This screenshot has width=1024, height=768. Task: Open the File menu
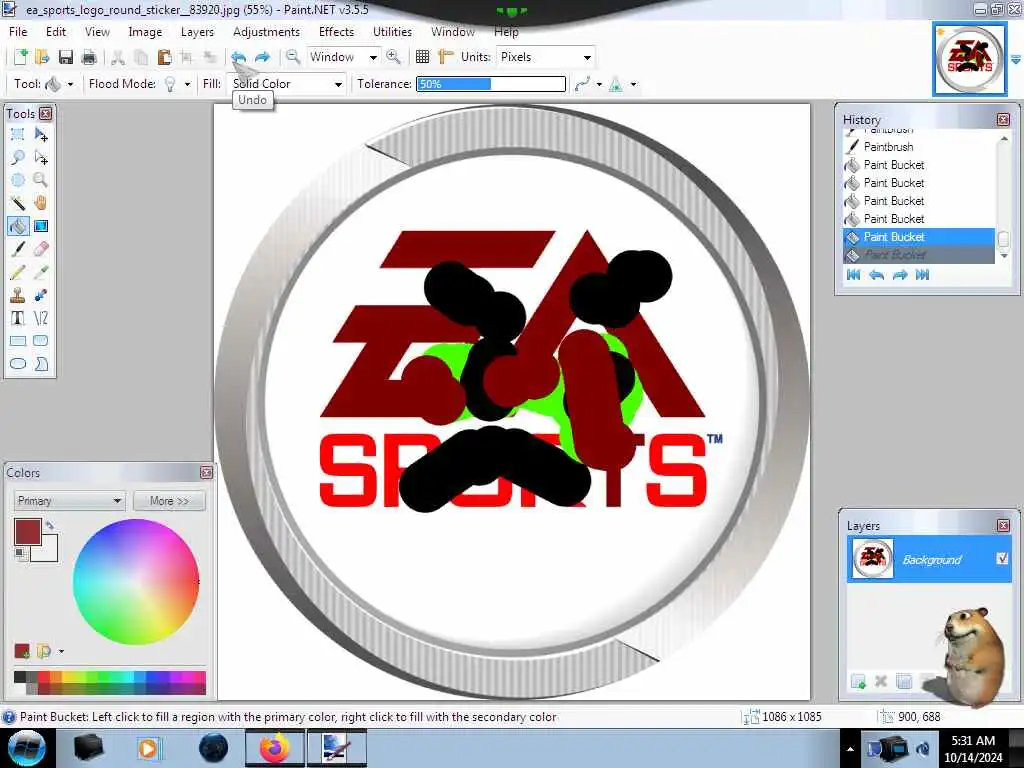(x=18, y=31)
